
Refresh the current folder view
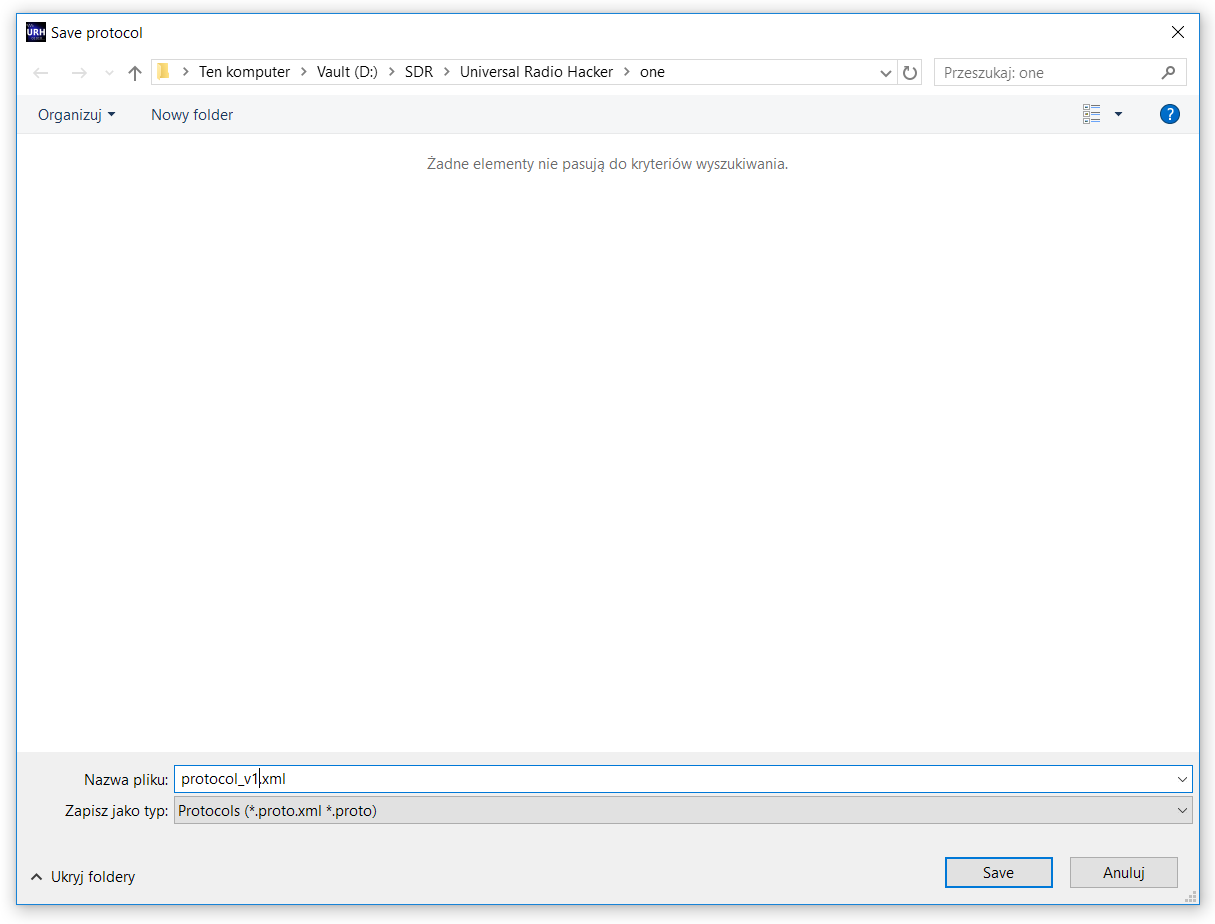pos(909,71)
